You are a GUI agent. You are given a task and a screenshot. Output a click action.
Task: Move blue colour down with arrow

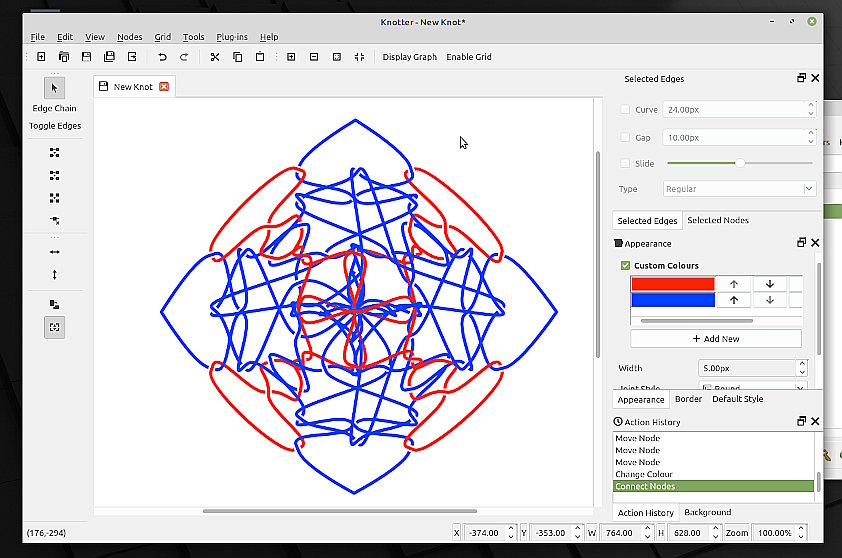(x=770, y=300)
